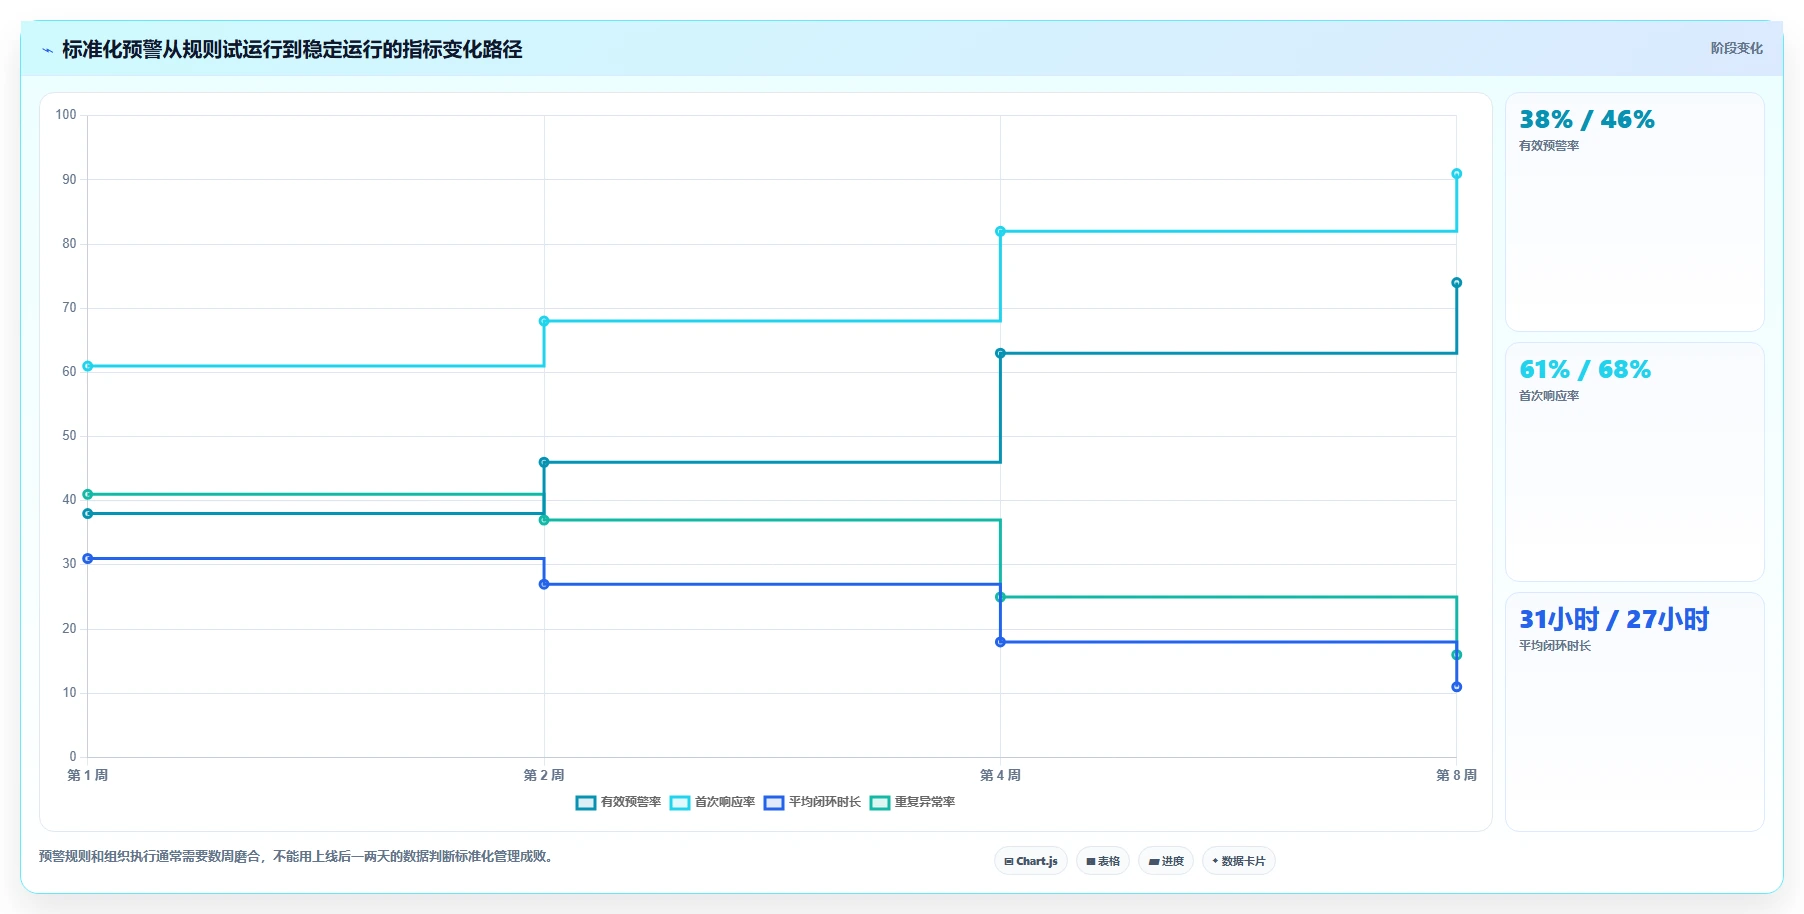The height and width of the screenshot is (914, 1804).
Task: Toggle the 重复异常率 legend item
Action: [x=913, y=802]
